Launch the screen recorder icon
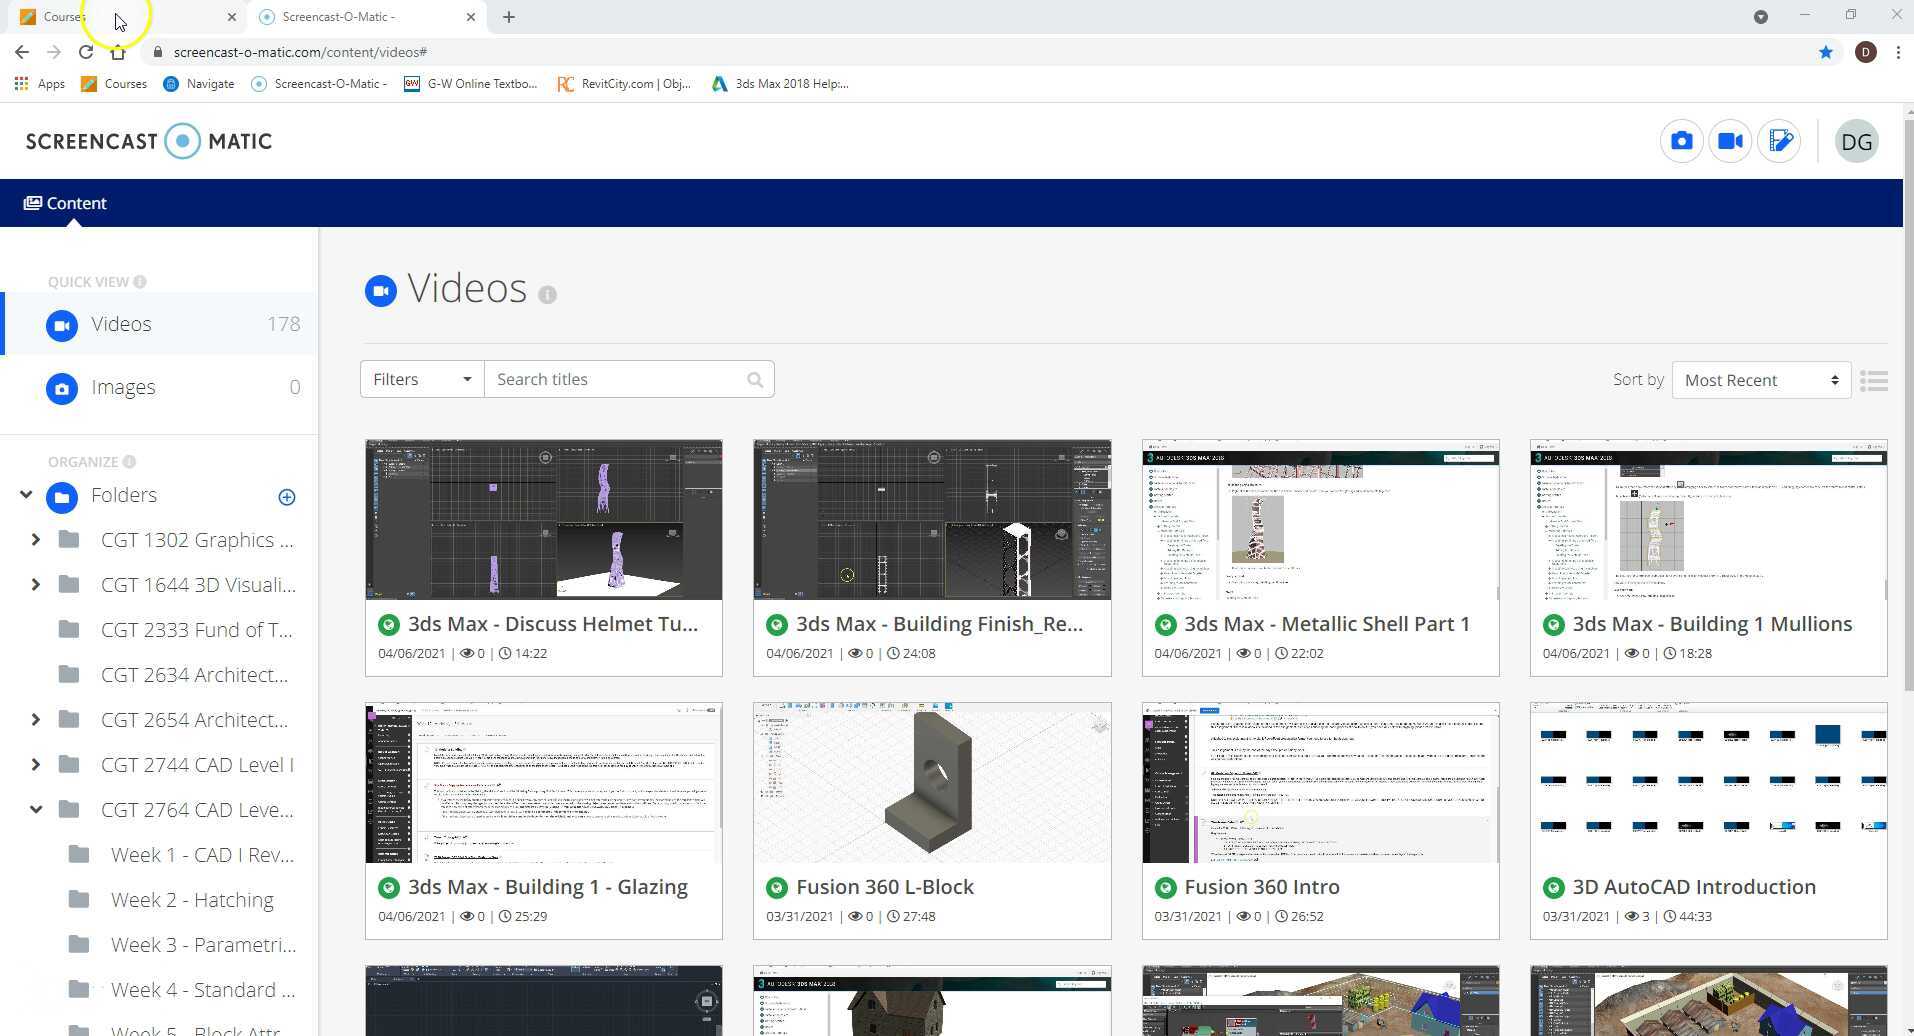The image size is (1914, 1036). coord(1730,141)
